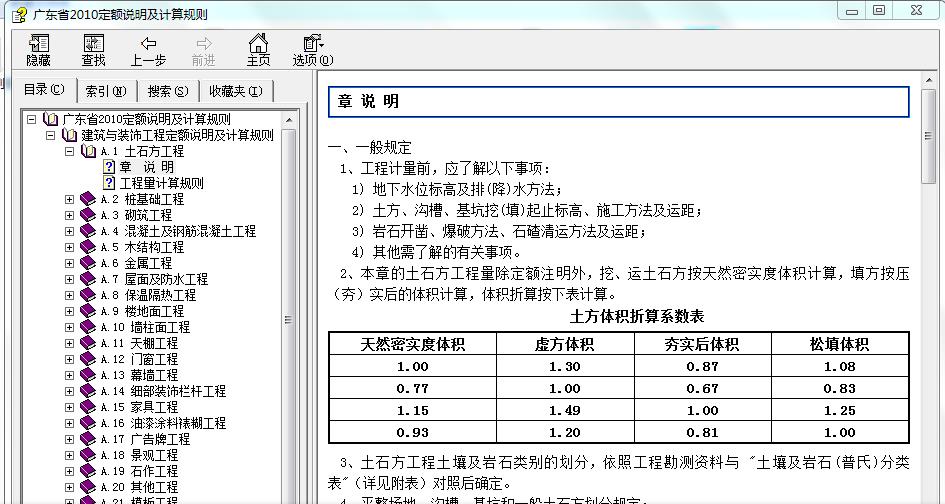Click the book icon of A.13 幕墙工程
The image size is (945, 504).
[x=88, y=375]
